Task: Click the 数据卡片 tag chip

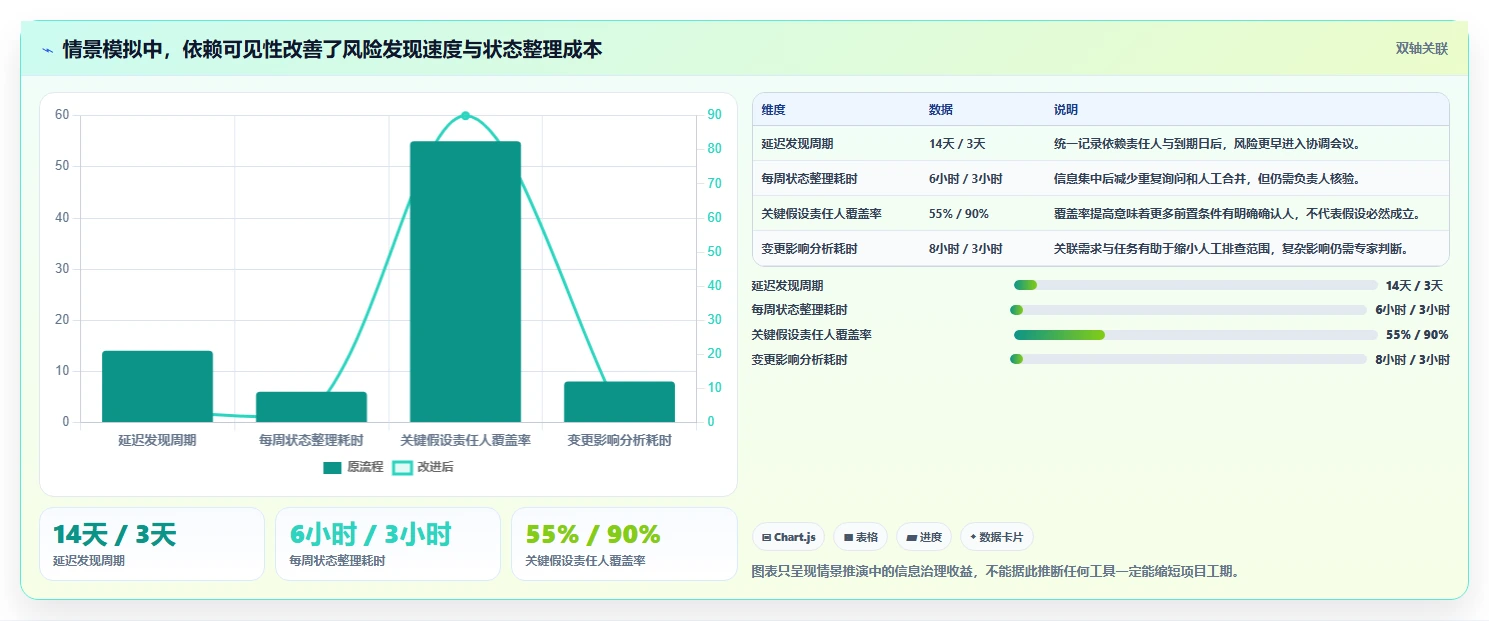Action: tap(997, 537)
